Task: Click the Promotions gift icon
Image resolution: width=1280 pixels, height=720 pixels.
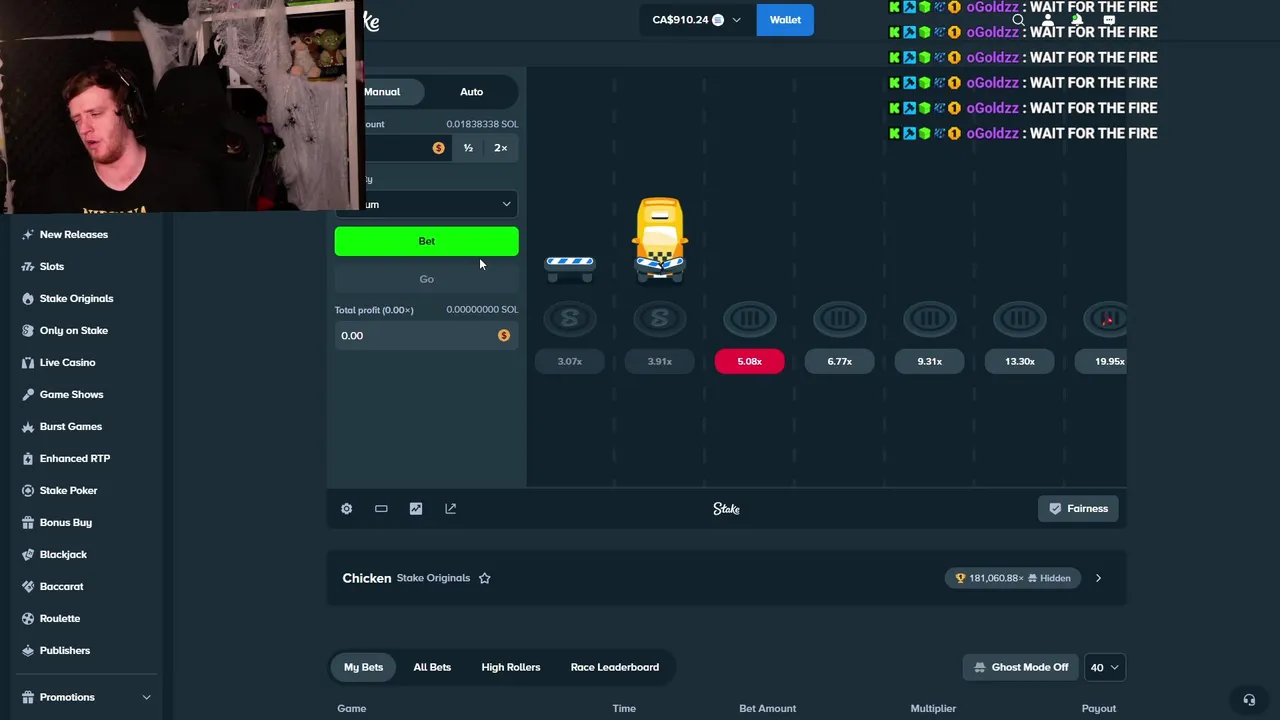Action: point(28,697)
